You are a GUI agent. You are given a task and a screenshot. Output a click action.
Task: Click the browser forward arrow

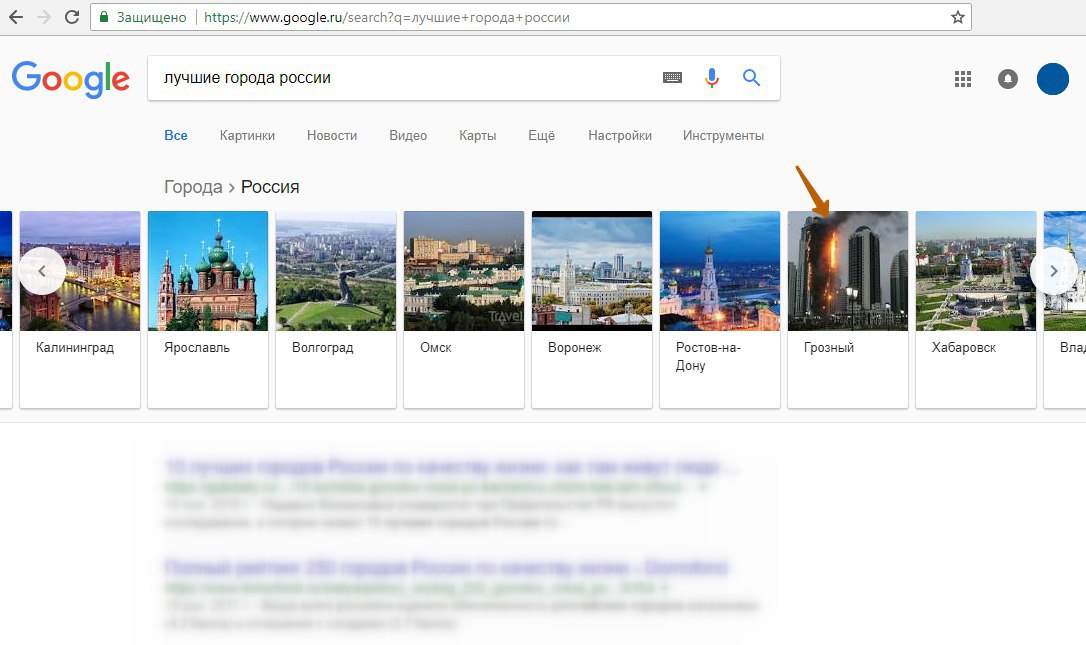pos(44,17)
